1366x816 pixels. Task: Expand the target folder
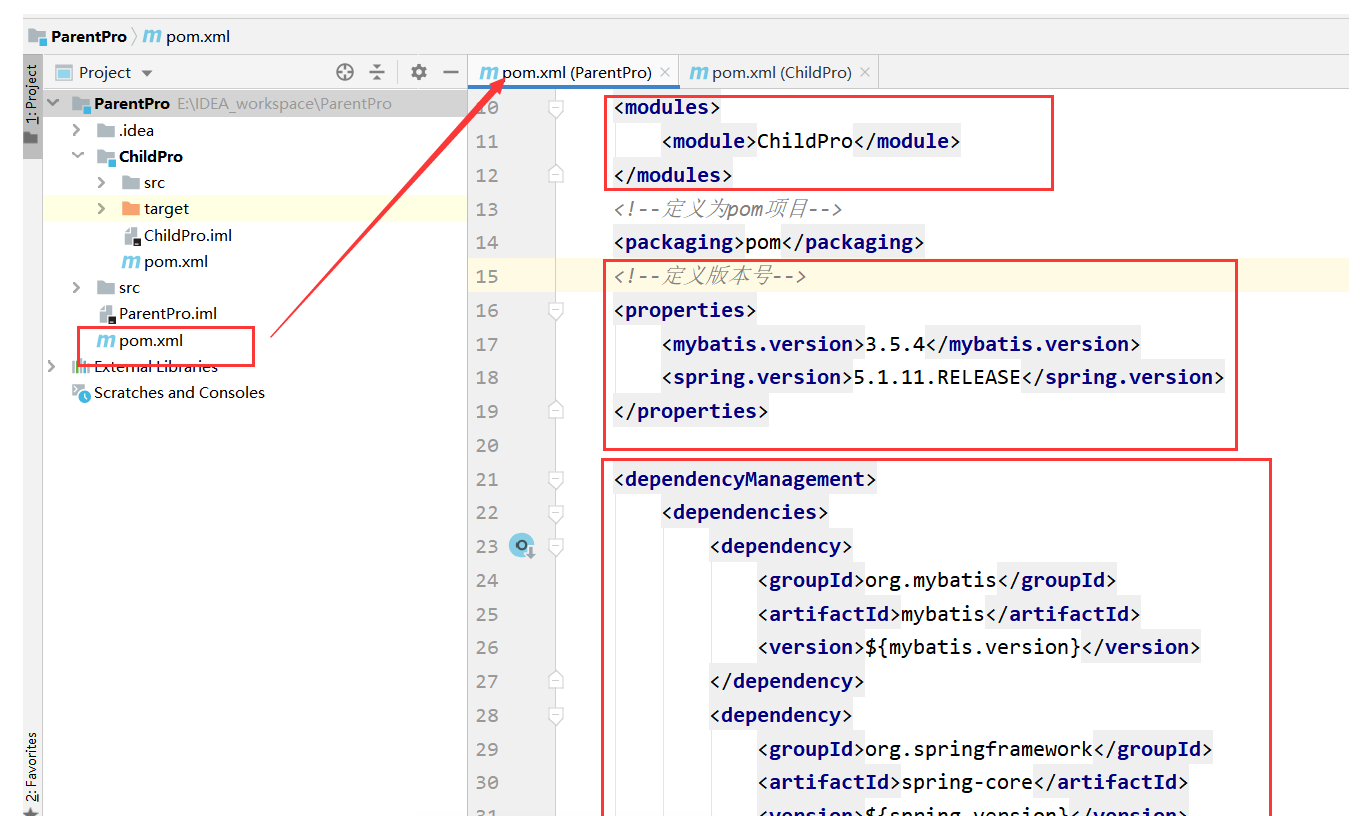coord(101,209)
